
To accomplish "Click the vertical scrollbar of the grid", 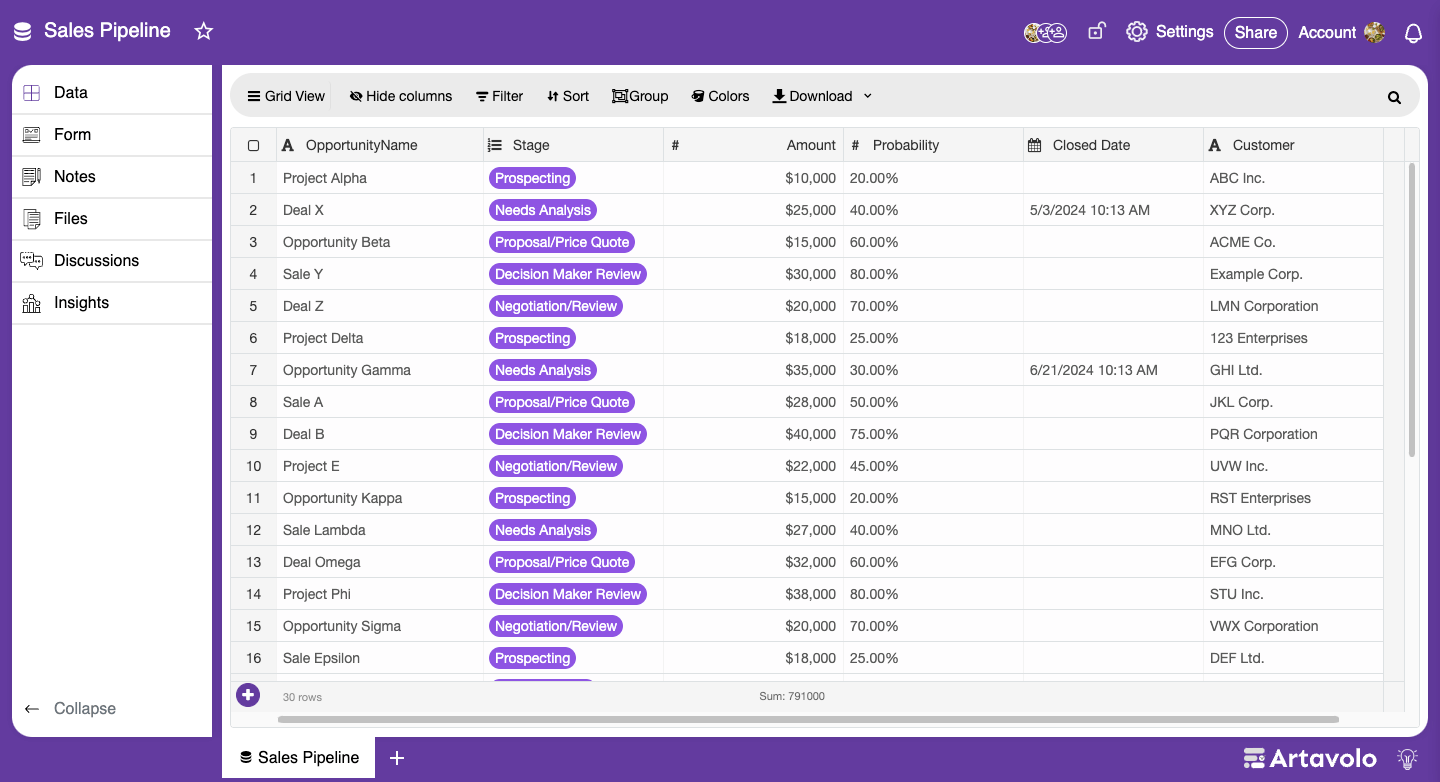I will pos(1411,310).
